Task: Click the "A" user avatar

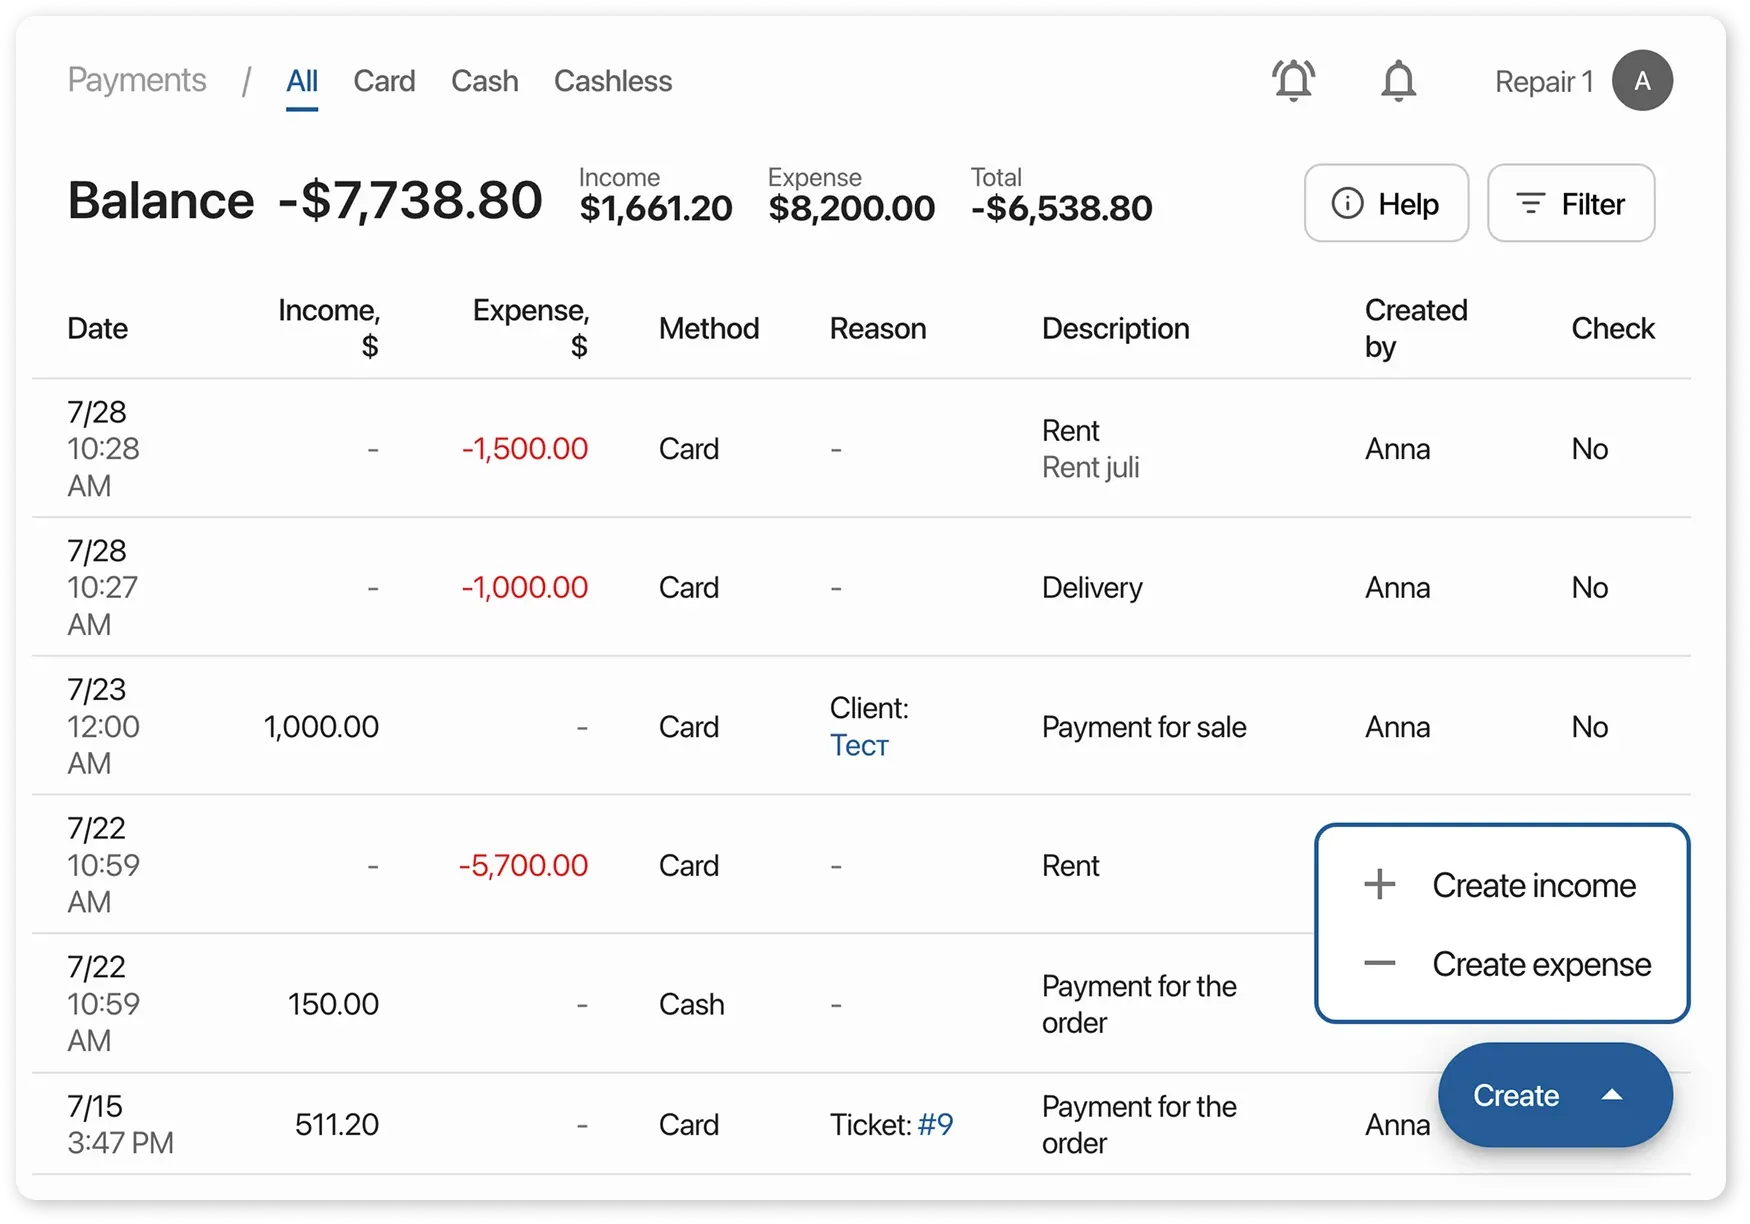Action: (x=1643, y=80)
